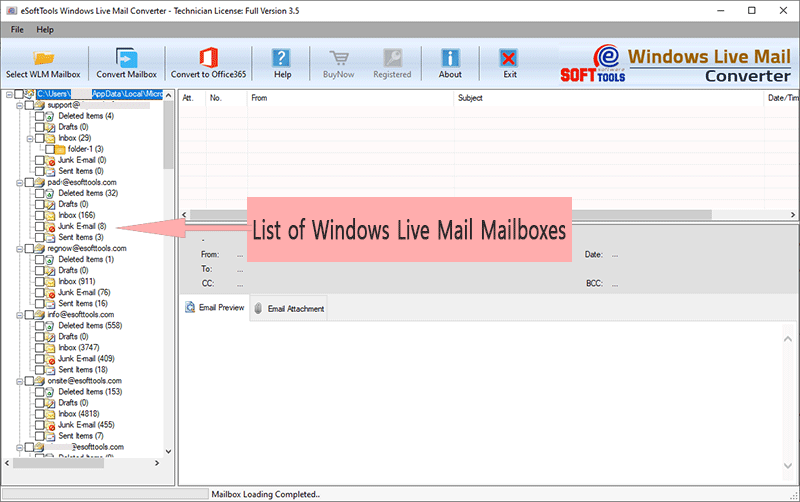Click the eSoftTools app icon in title bar
This screenshot has height=502, width=800.
pos(11,11)
